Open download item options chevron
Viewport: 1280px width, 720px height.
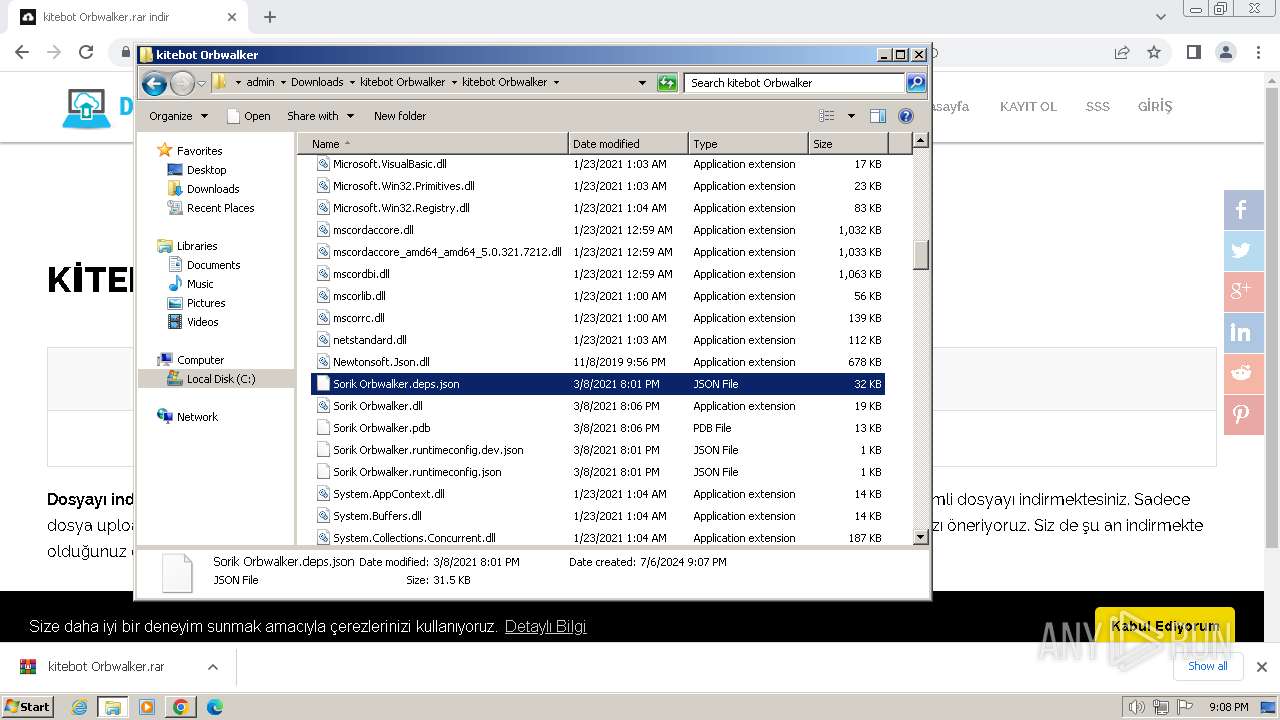(x=213, y=667)
